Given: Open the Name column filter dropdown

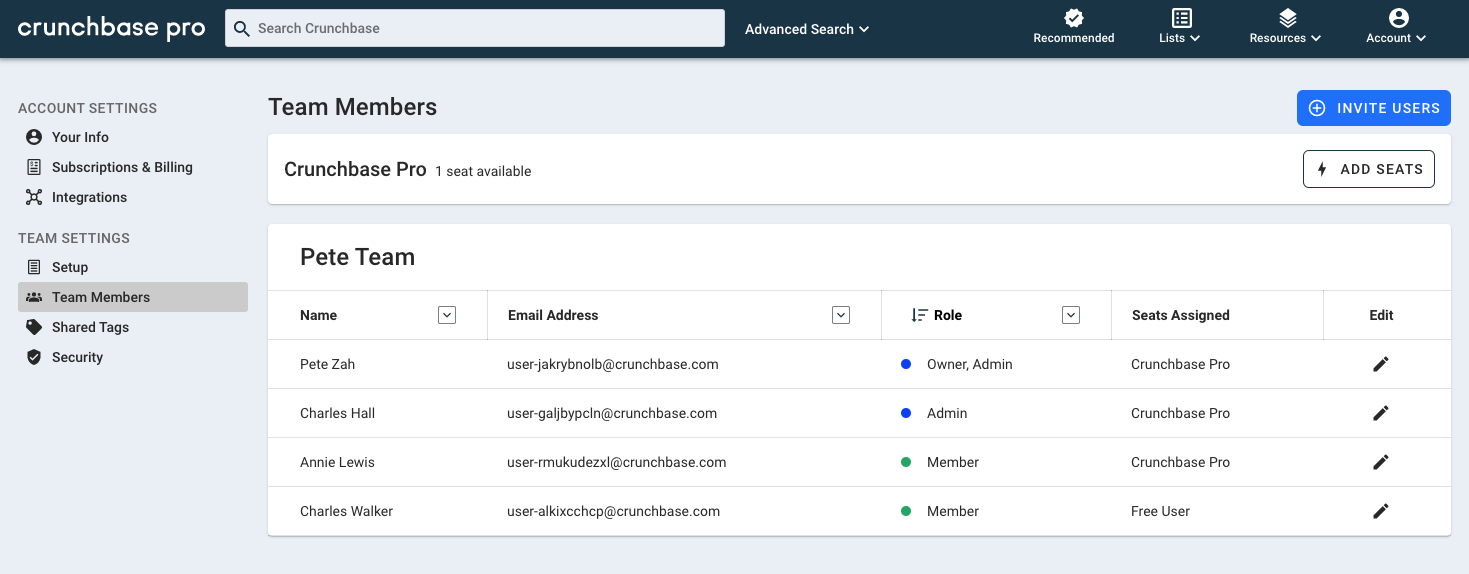Looking at the screenshot, I should (x=447, y=315).
